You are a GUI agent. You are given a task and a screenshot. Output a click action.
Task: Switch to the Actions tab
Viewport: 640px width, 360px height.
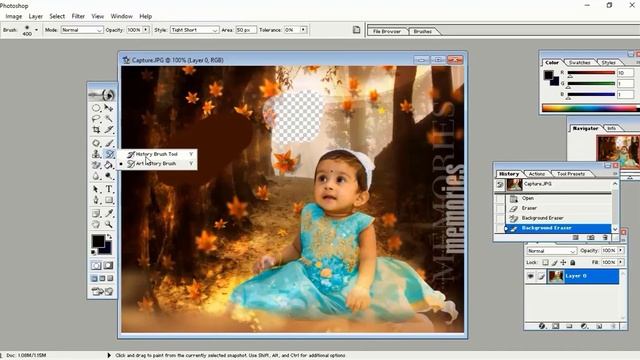coord(537,174)
